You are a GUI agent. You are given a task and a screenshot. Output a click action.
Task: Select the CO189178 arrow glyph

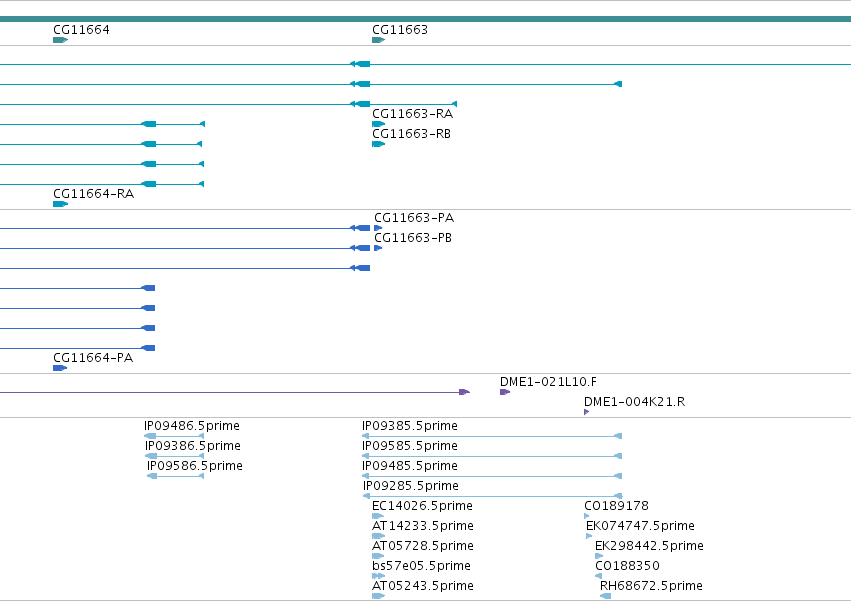pyautogui.click(x=587, y=516)
